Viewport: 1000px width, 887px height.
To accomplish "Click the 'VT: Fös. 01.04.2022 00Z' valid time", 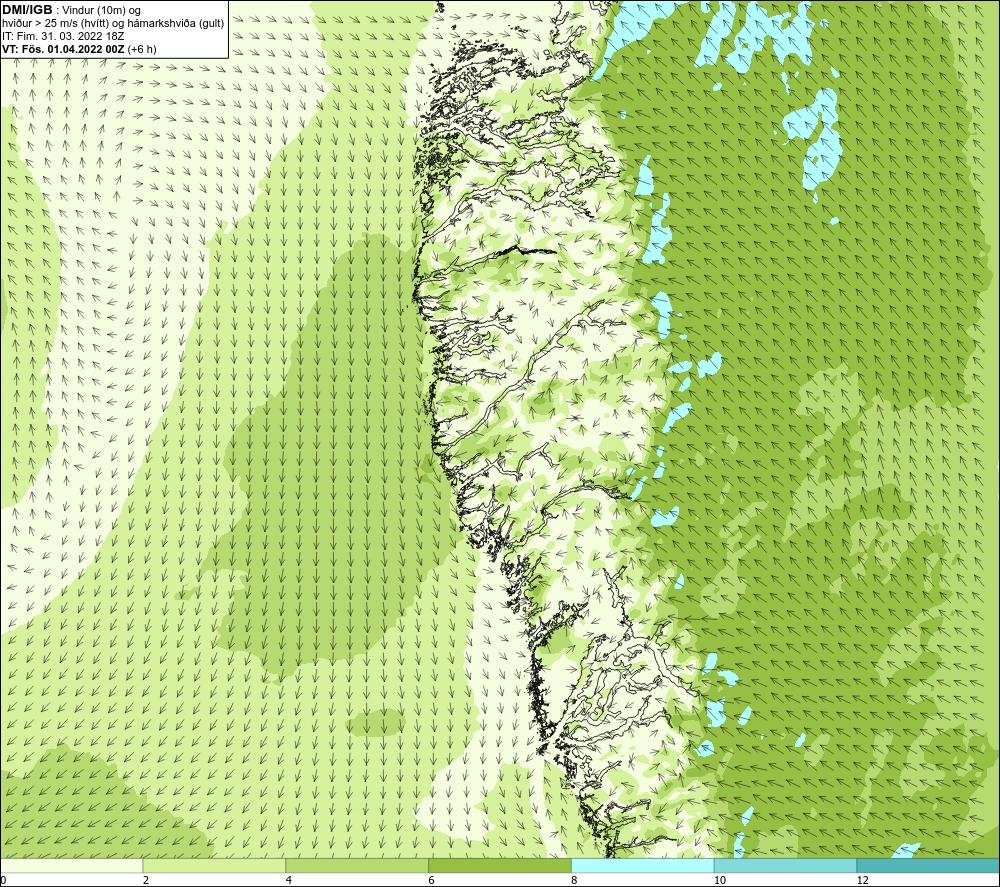I will point(63,49).
